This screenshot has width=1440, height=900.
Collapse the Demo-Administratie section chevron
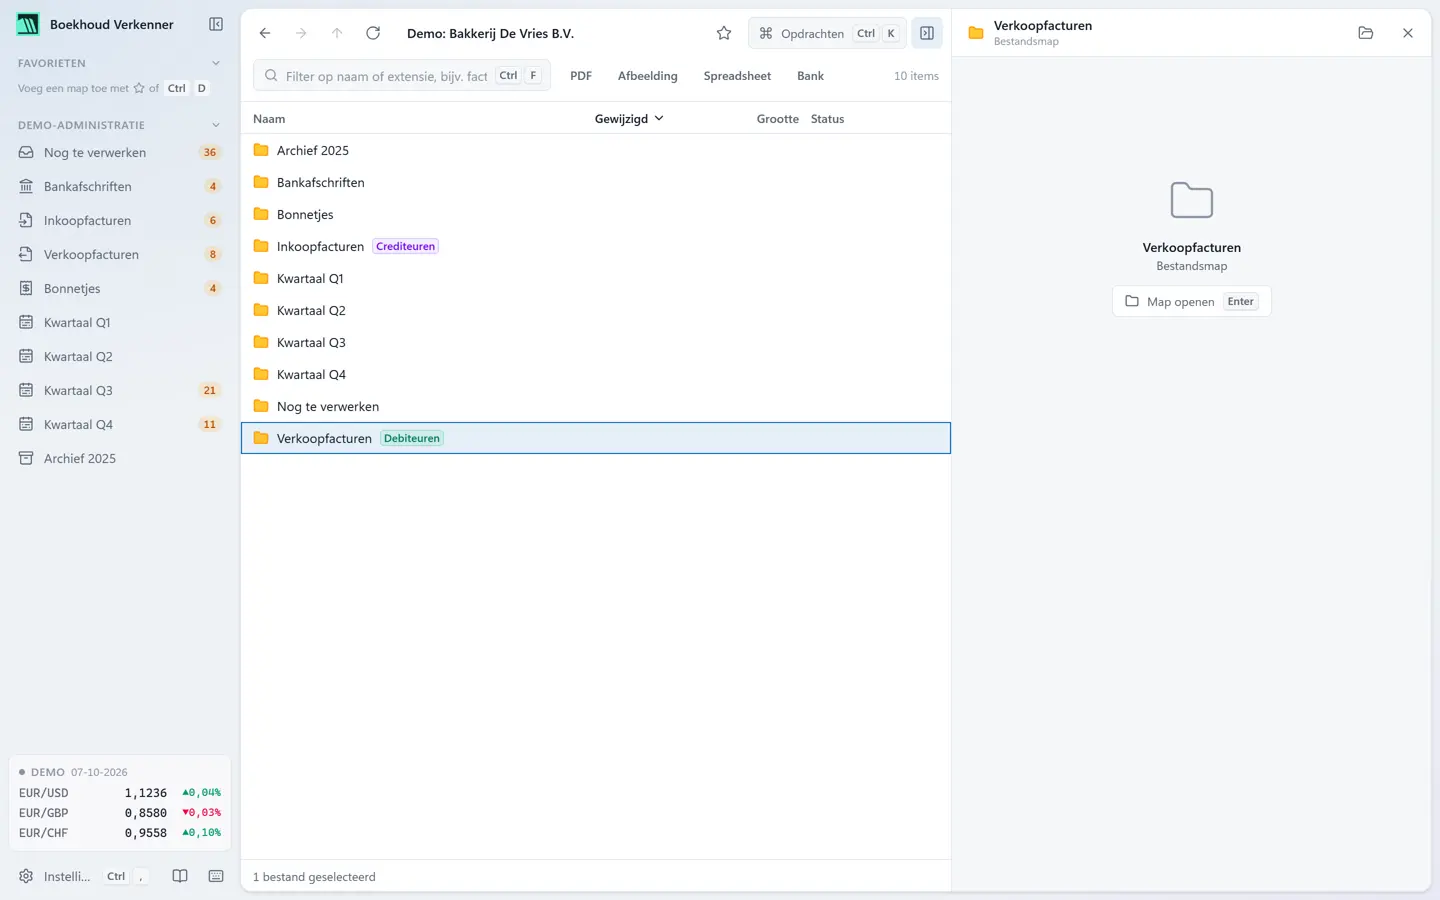(x=216, y=125)
